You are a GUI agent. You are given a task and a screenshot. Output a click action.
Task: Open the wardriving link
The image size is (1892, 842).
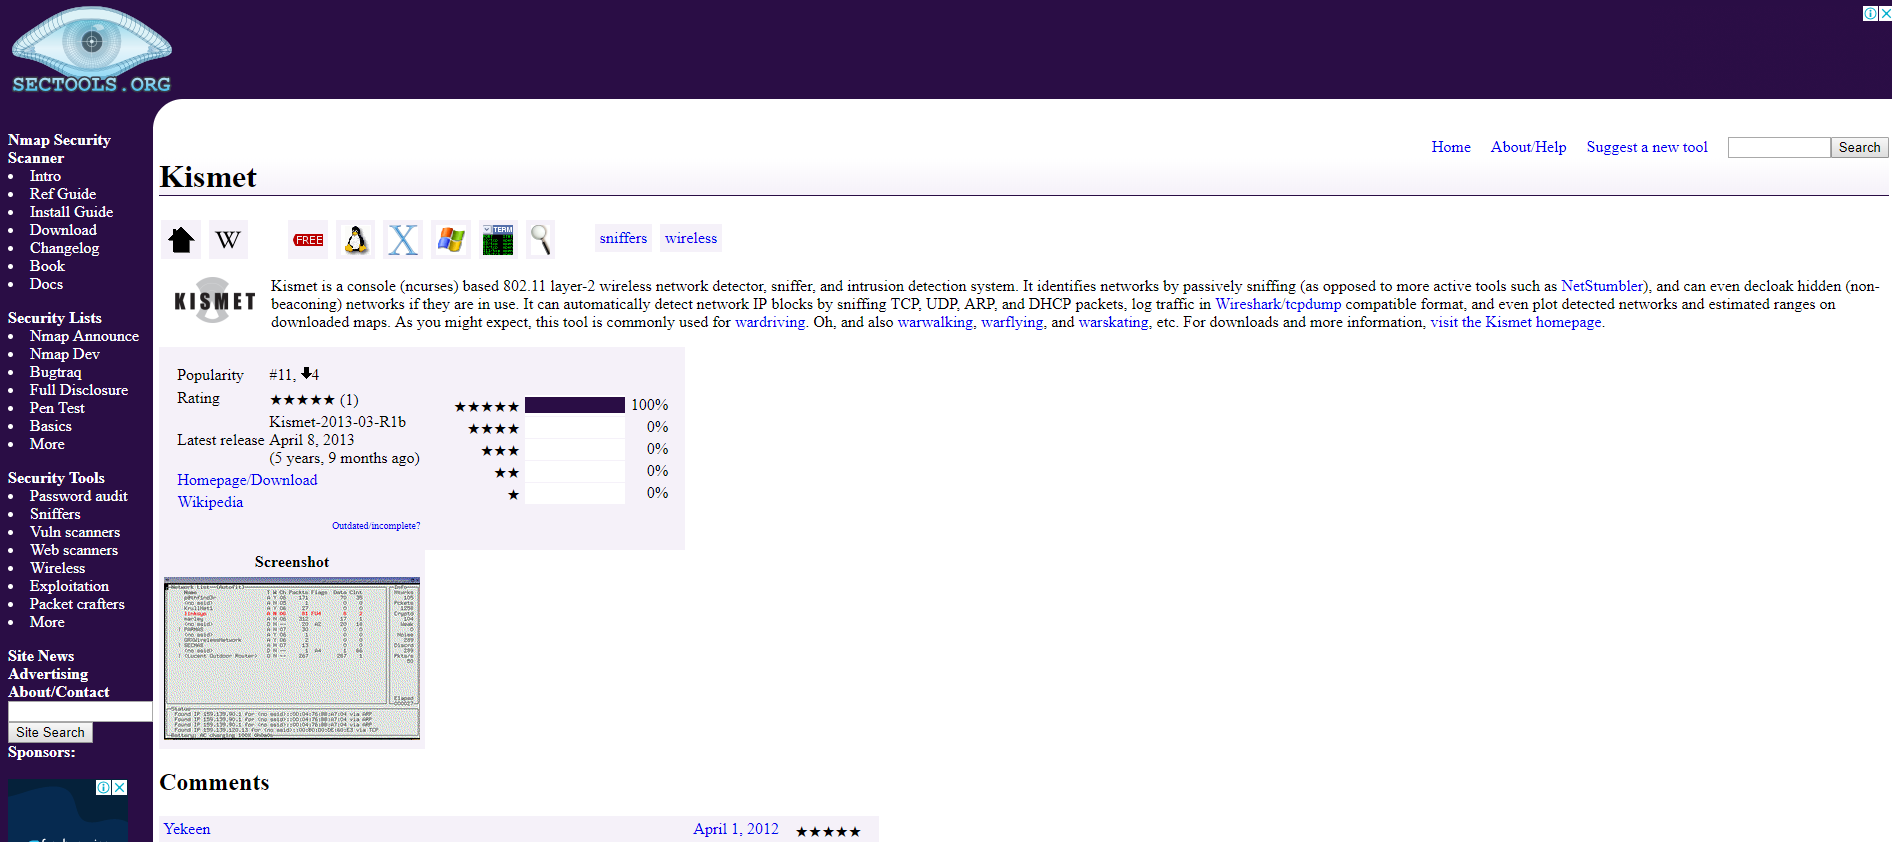[770, 322]
